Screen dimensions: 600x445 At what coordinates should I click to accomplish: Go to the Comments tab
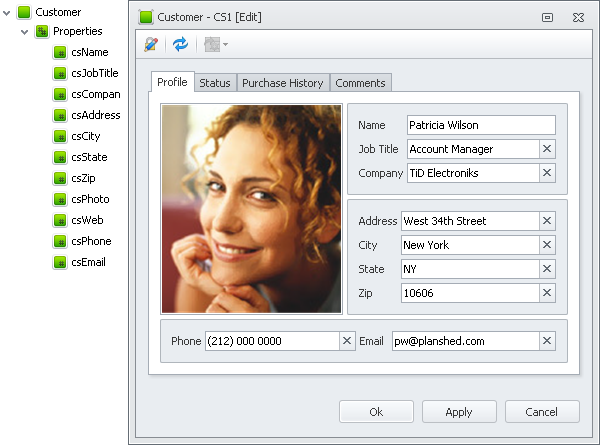(360, 83)
